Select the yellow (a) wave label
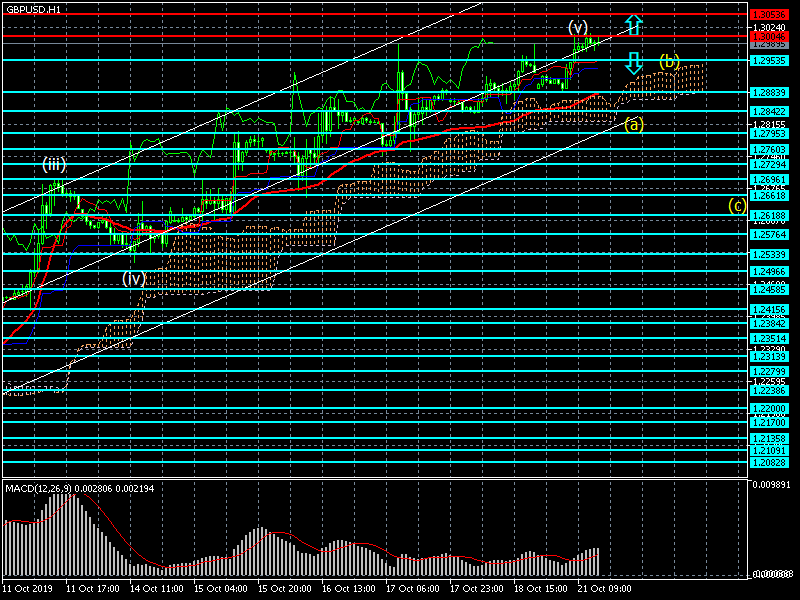800x600 pixels. coord(633,124)
